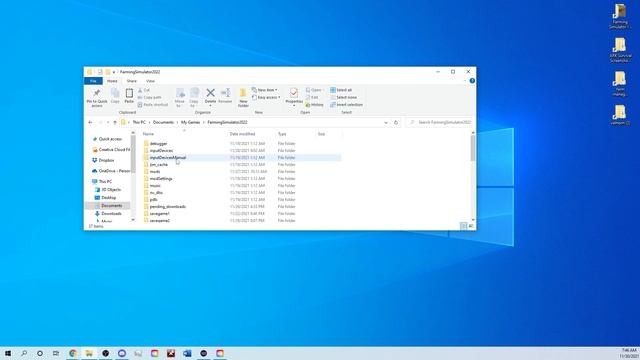The height and width of the screenshot is (360, 640).
Task: Click Select none in ribbon
Action: (x=344, y=98)
